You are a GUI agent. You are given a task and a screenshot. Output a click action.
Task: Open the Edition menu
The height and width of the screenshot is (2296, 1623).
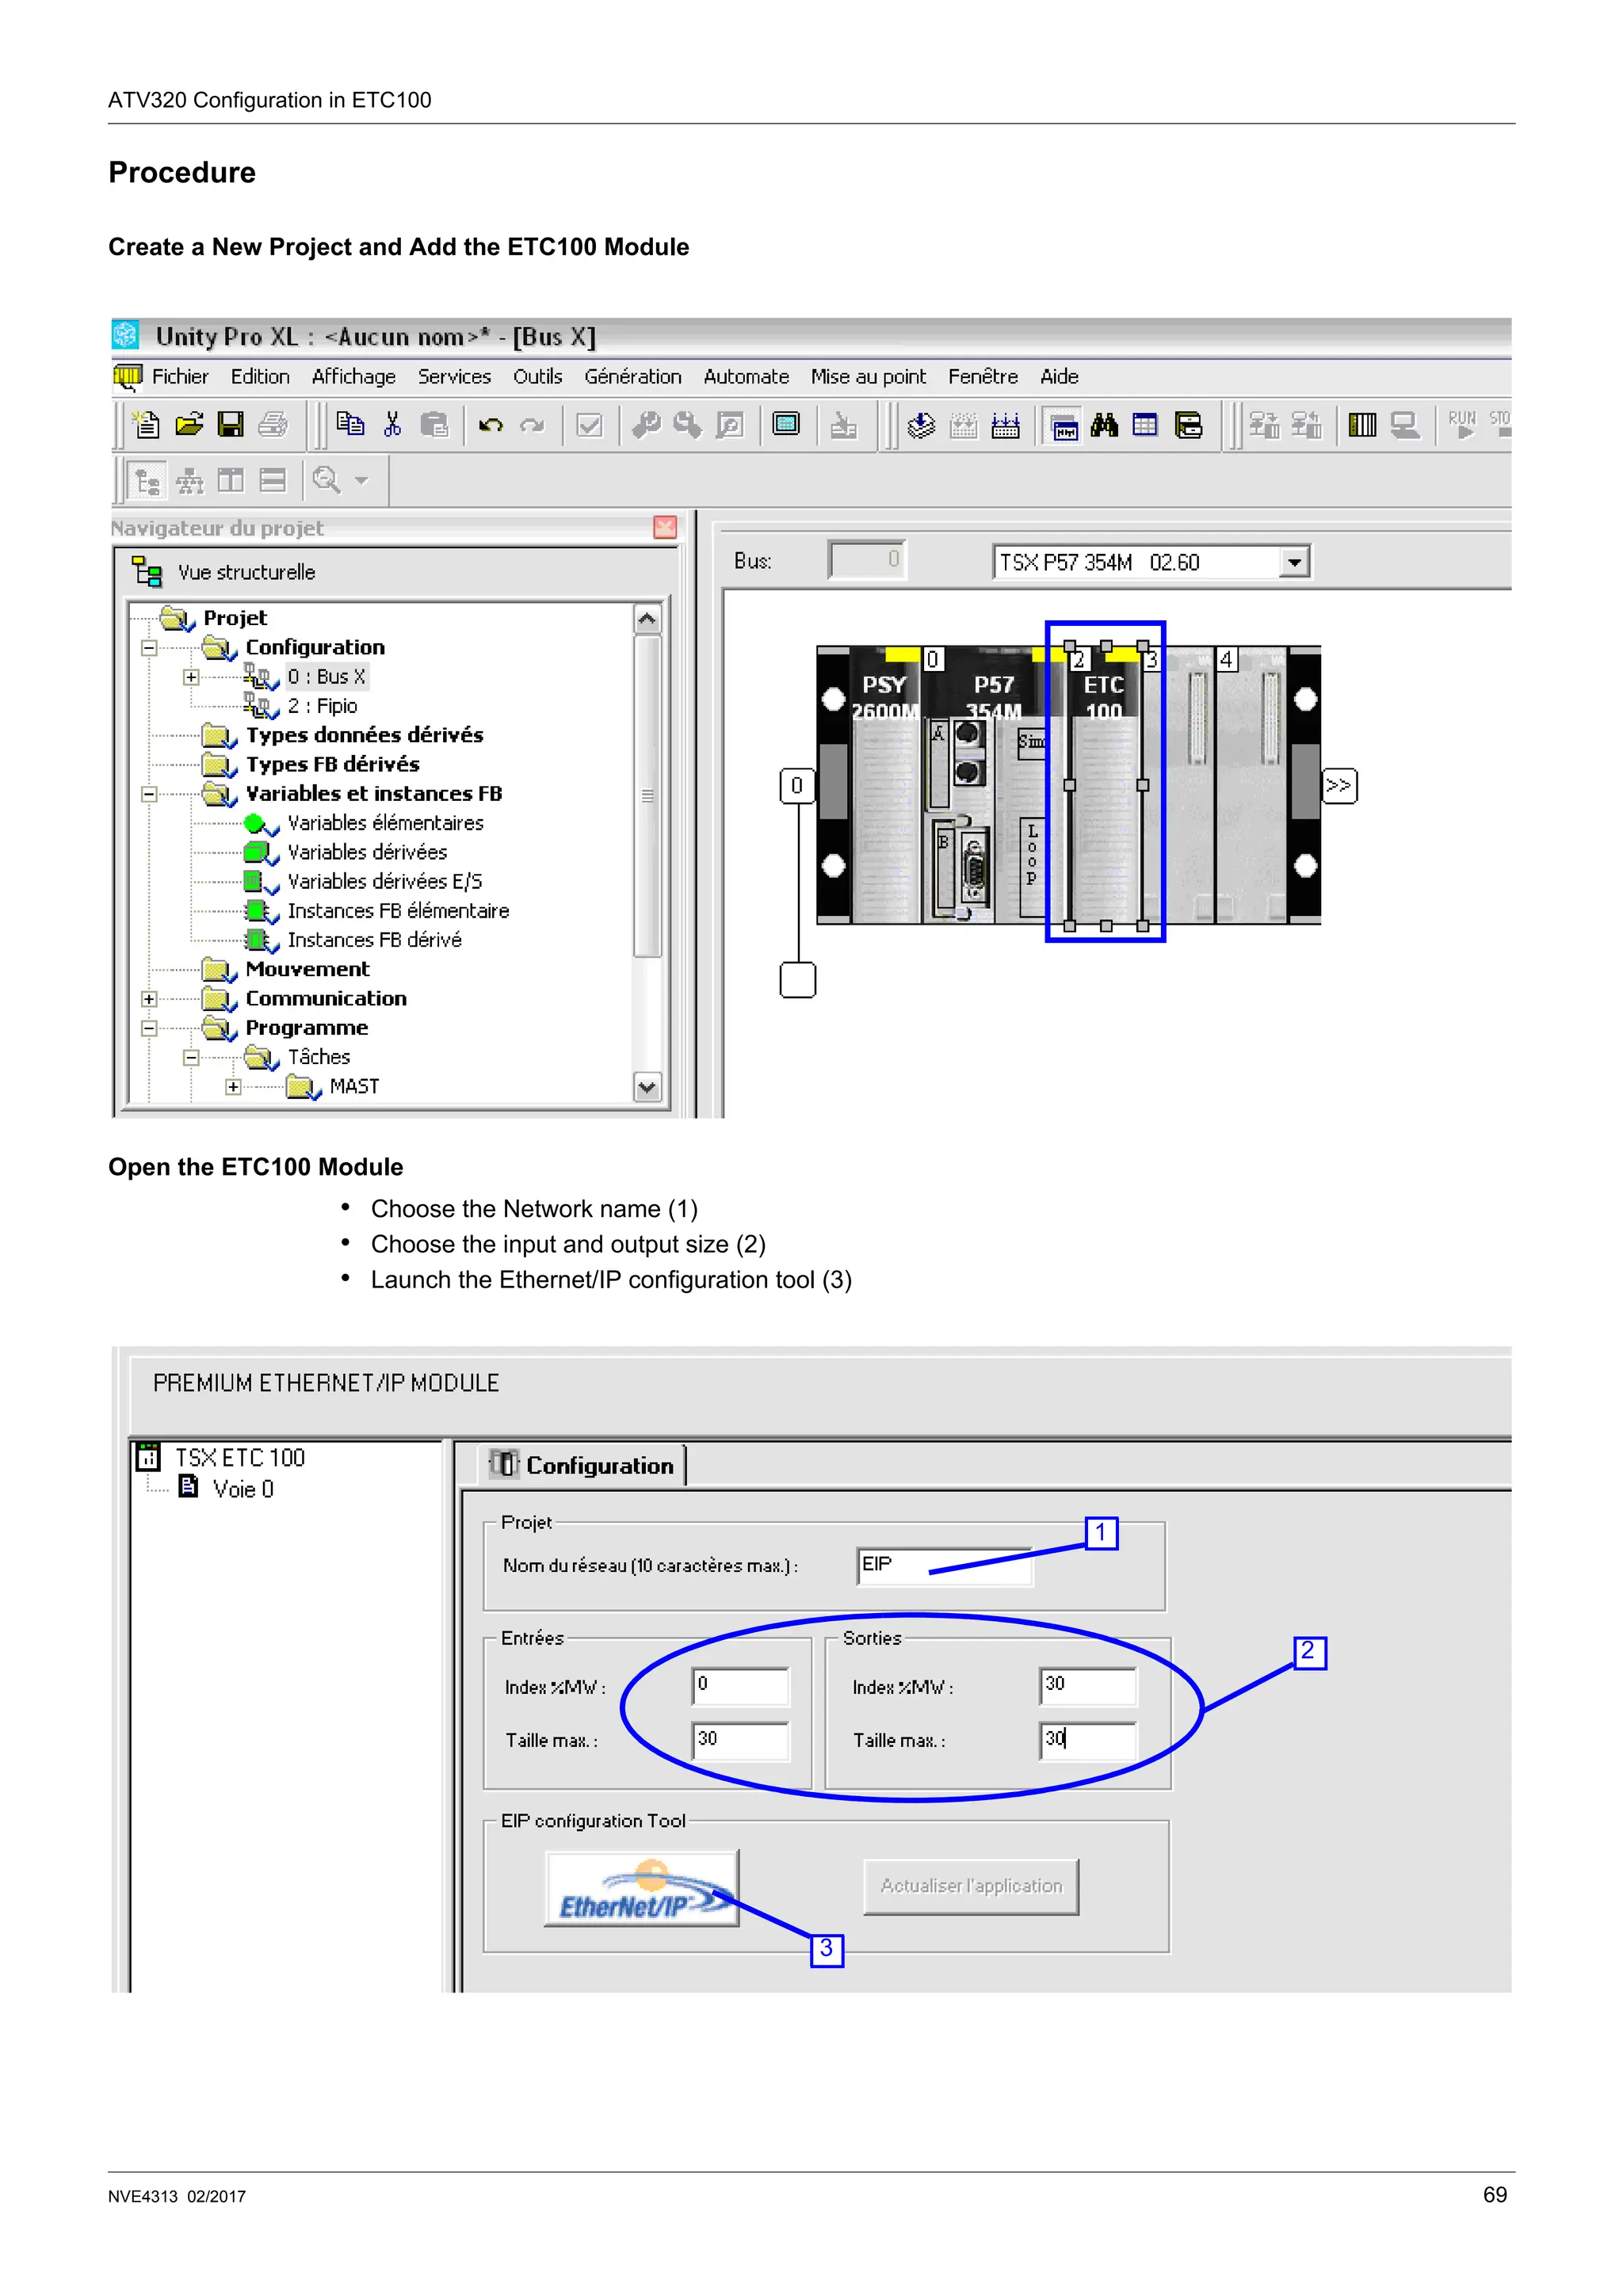click(x=260, y=377)
